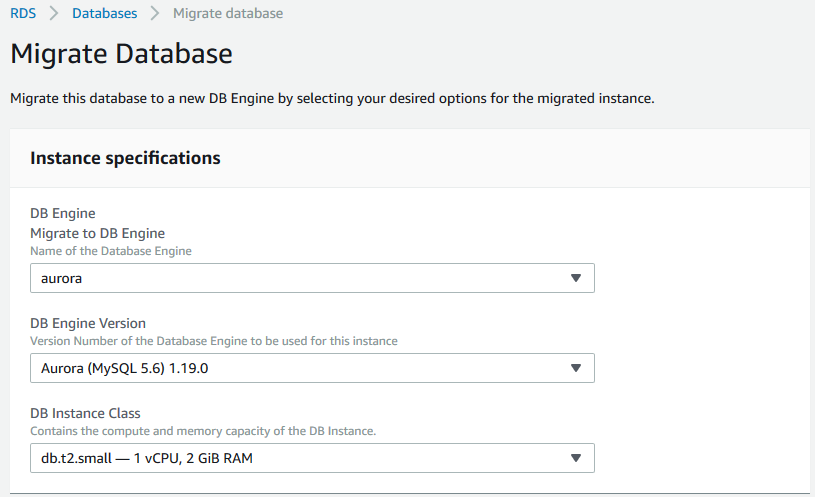Click the 'DB Engine' field label
Viewport: 815px width, 497px height.
pos(62,214)
